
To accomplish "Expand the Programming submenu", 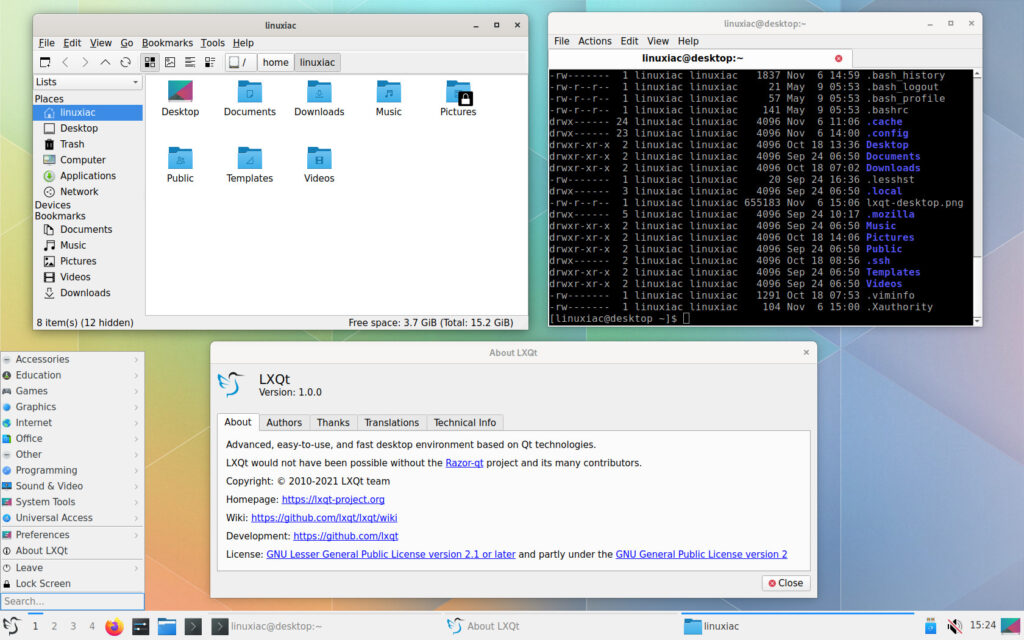I will click(72, 470).
